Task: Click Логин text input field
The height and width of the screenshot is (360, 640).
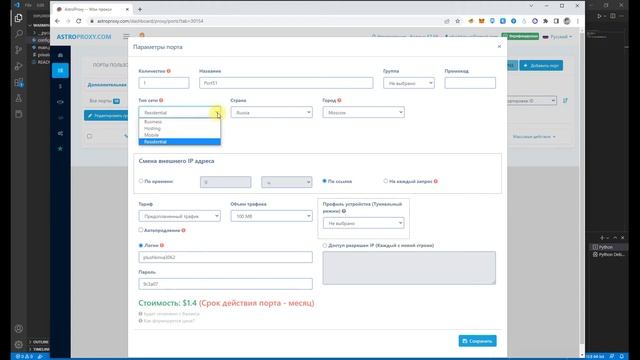Action: tap(226, 257)
